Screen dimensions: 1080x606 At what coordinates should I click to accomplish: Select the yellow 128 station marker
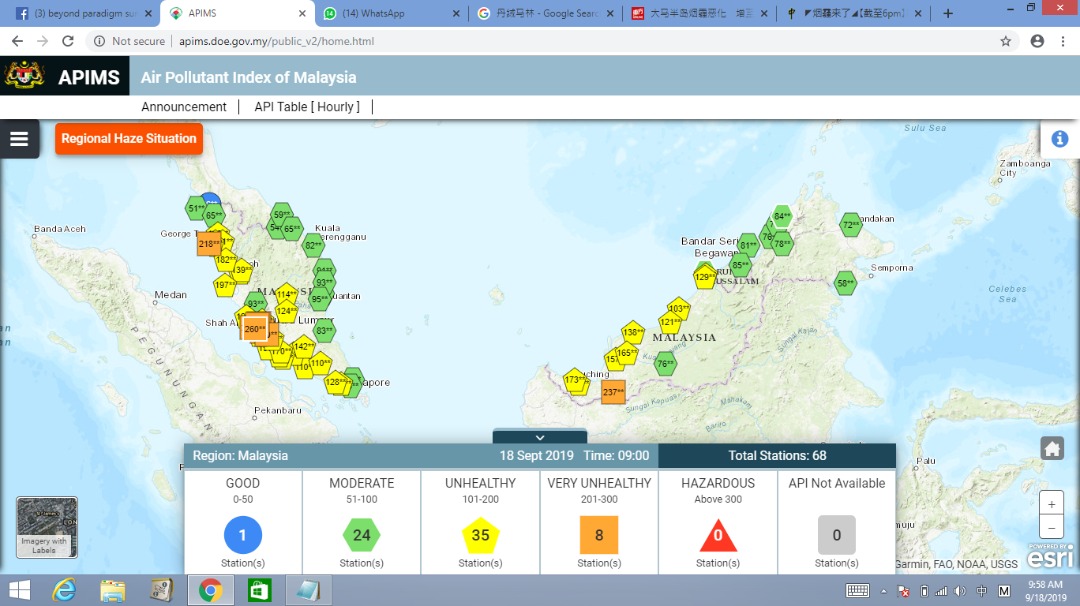coord(336,382)
